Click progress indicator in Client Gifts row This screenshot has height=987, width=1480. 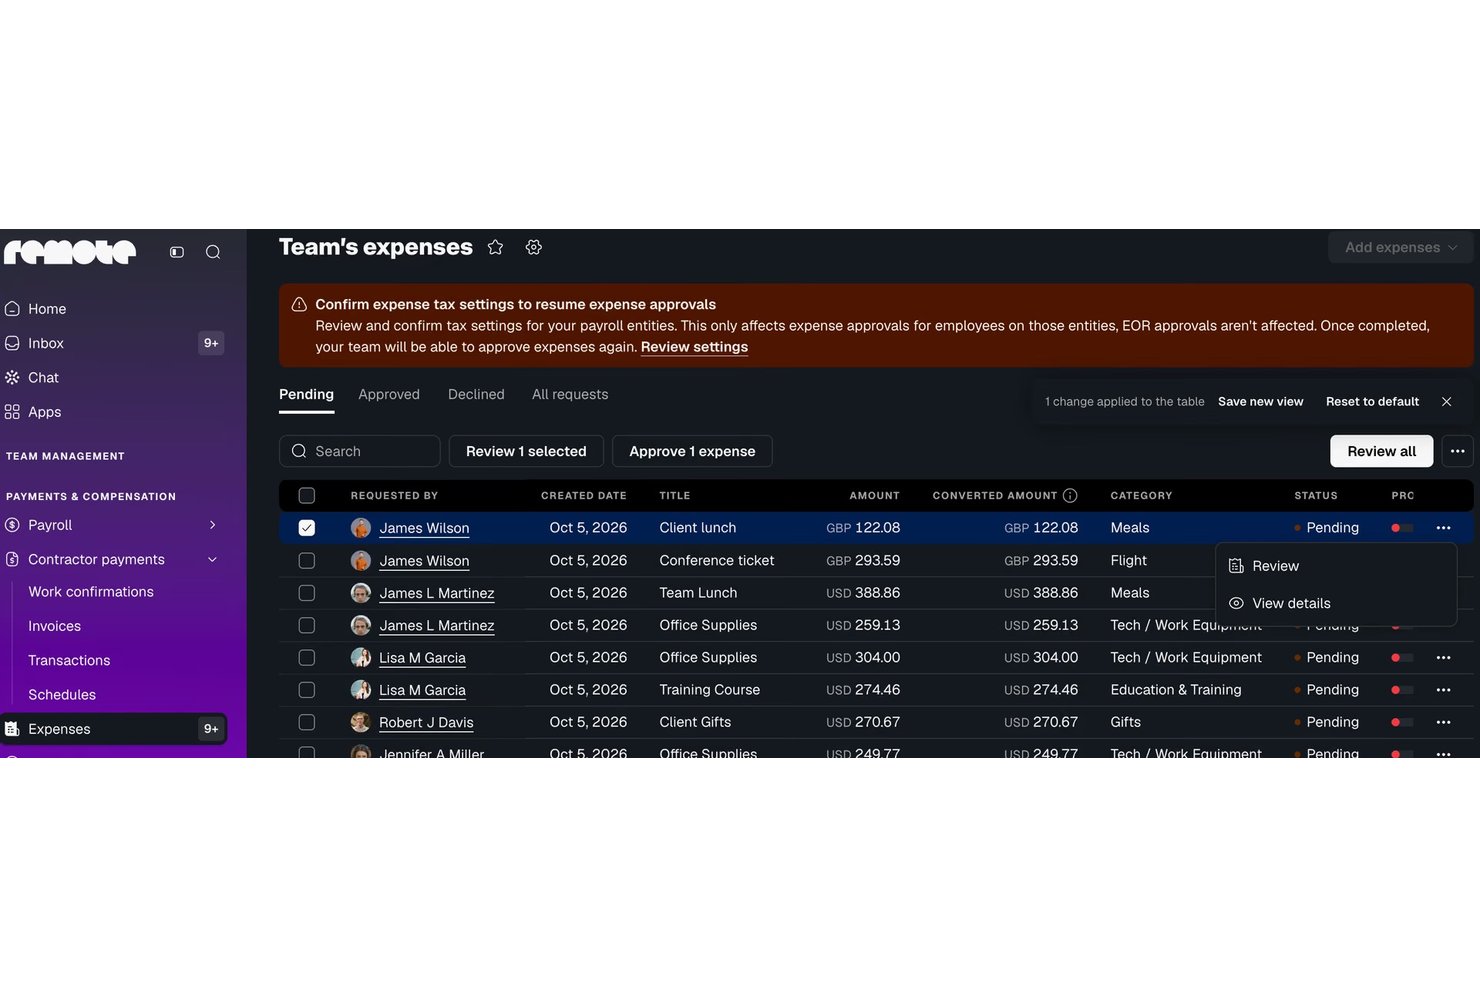1402,722
